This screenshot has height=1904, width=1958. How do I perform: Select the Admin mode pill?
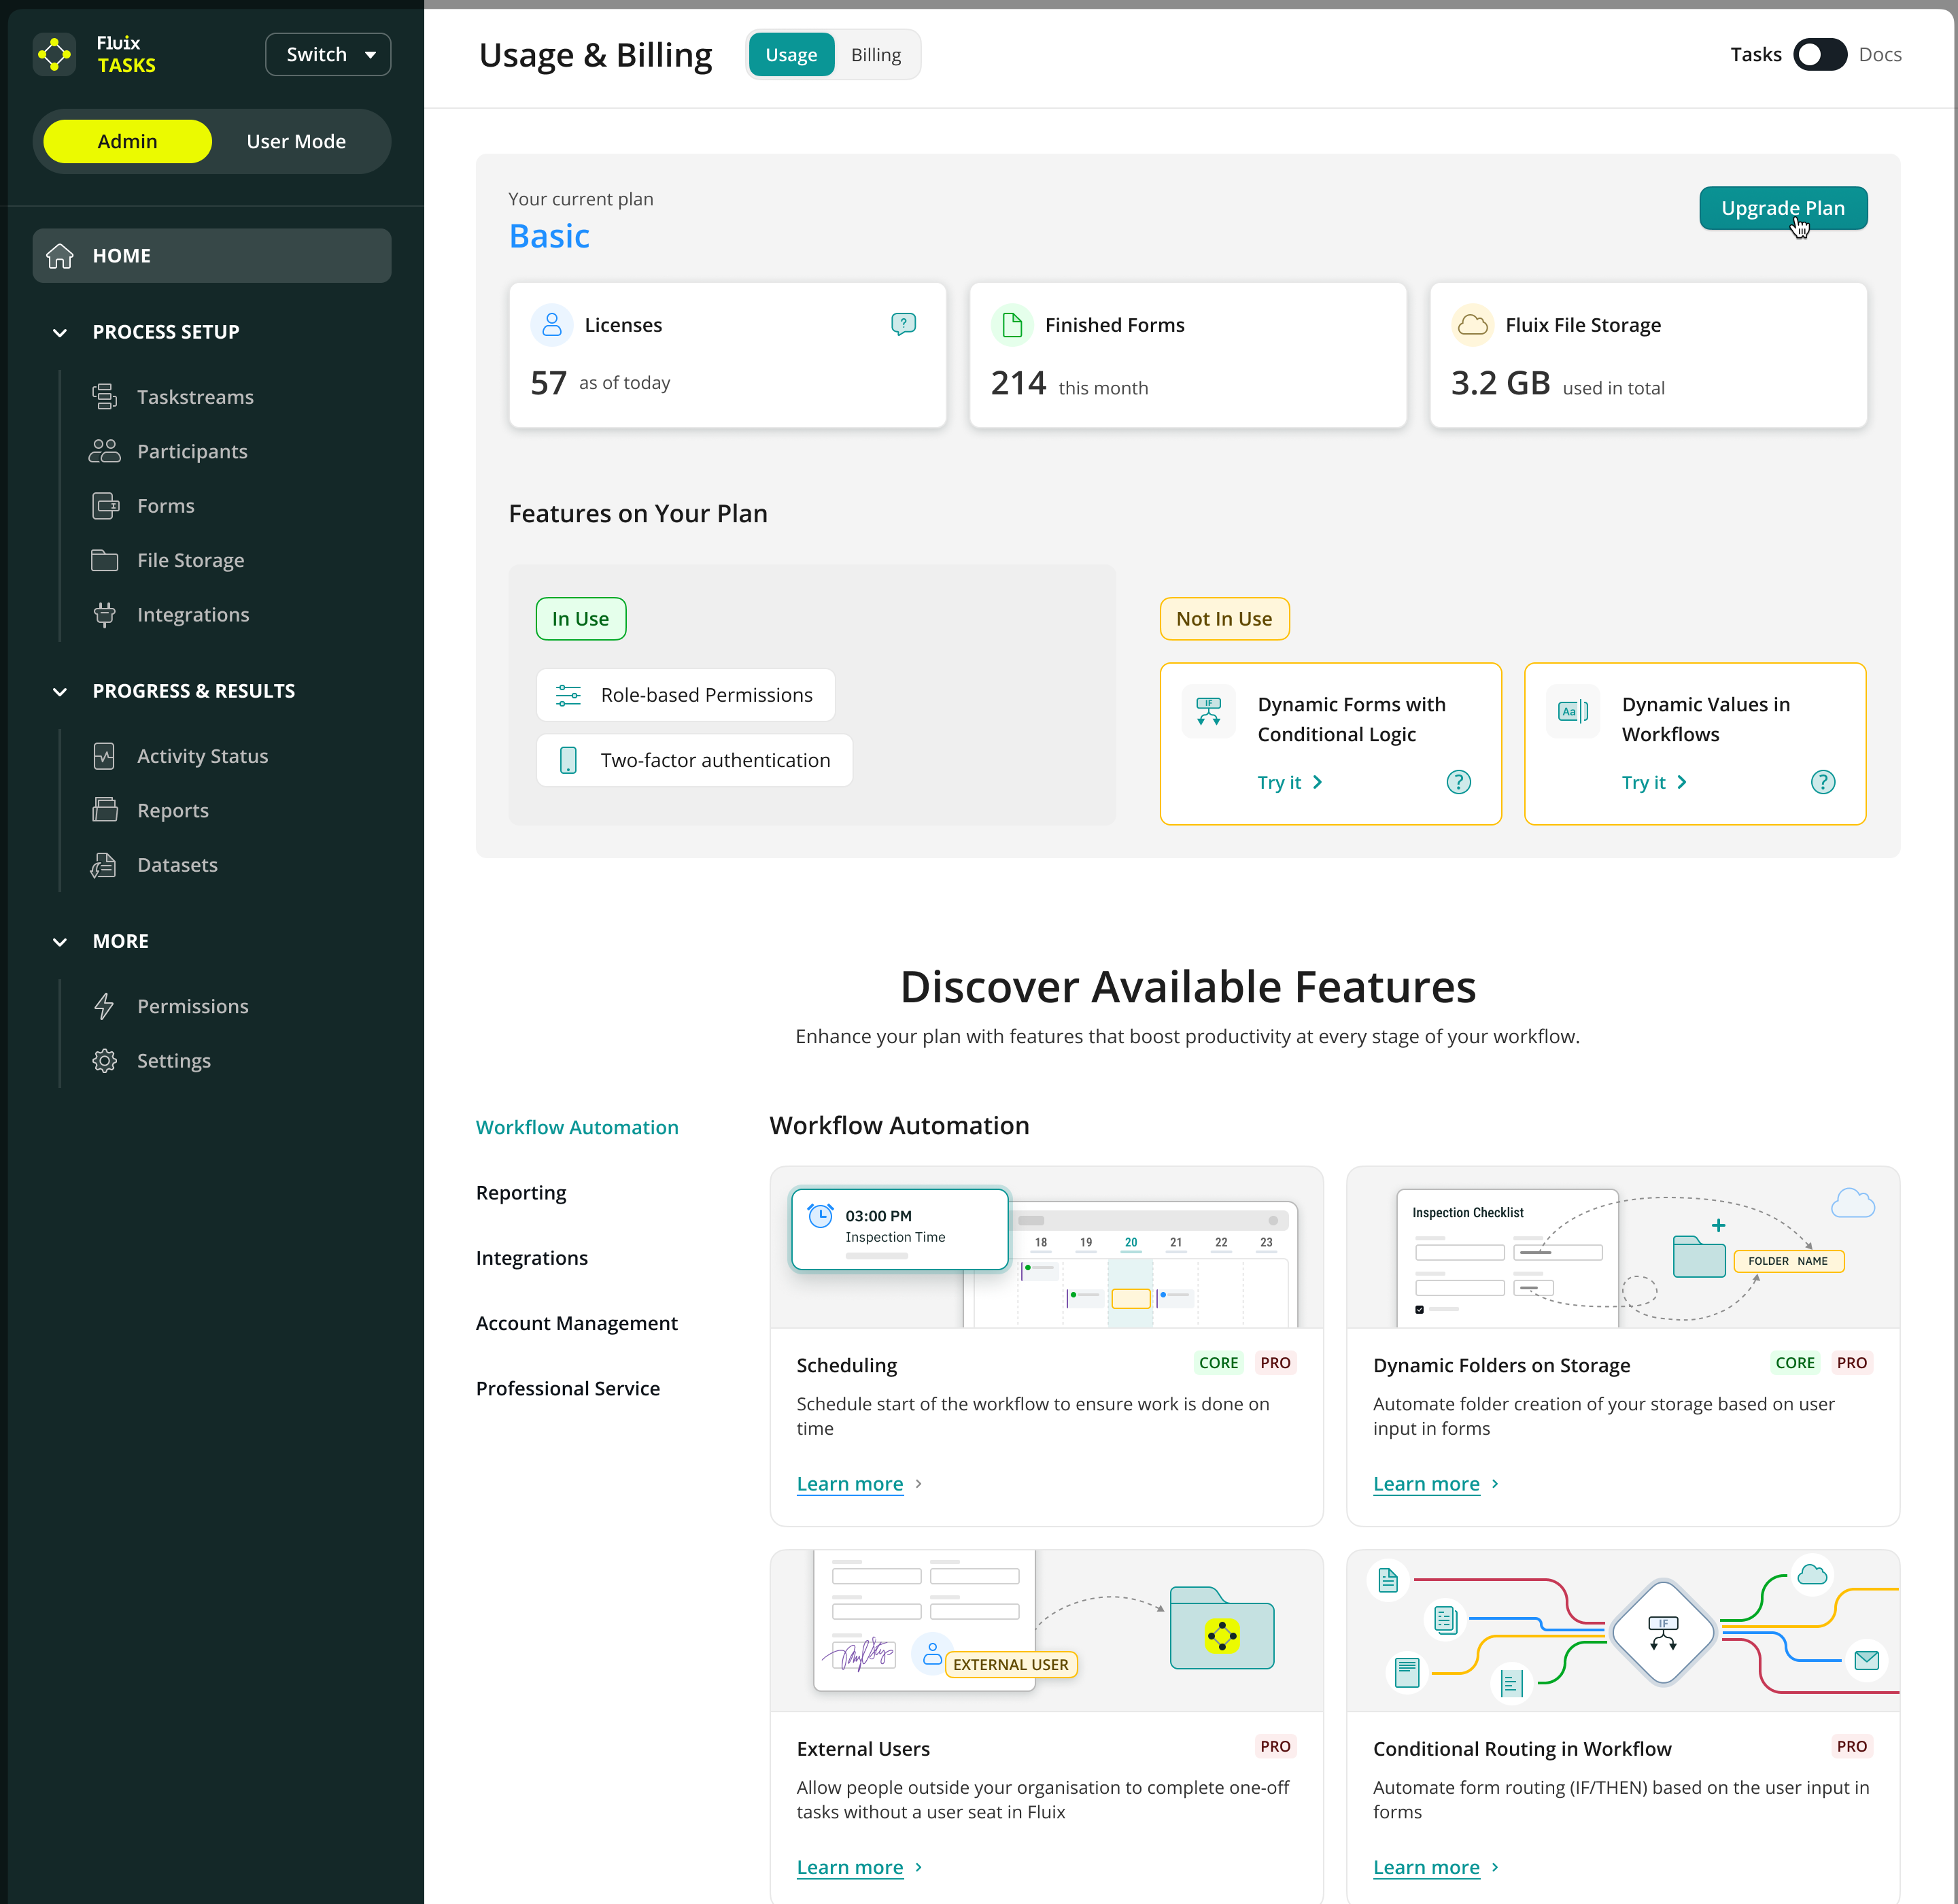(127, 141)
